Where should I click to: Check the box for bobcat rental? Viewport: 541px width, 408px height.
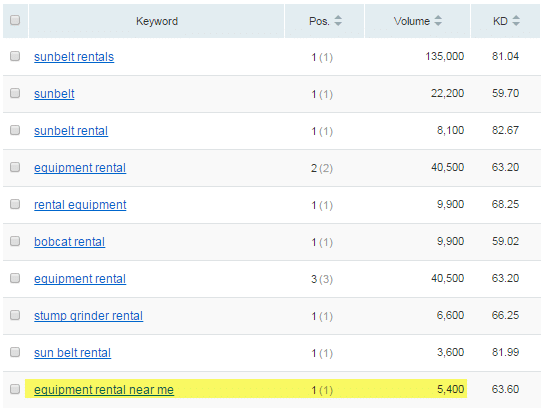click(15, 241)
